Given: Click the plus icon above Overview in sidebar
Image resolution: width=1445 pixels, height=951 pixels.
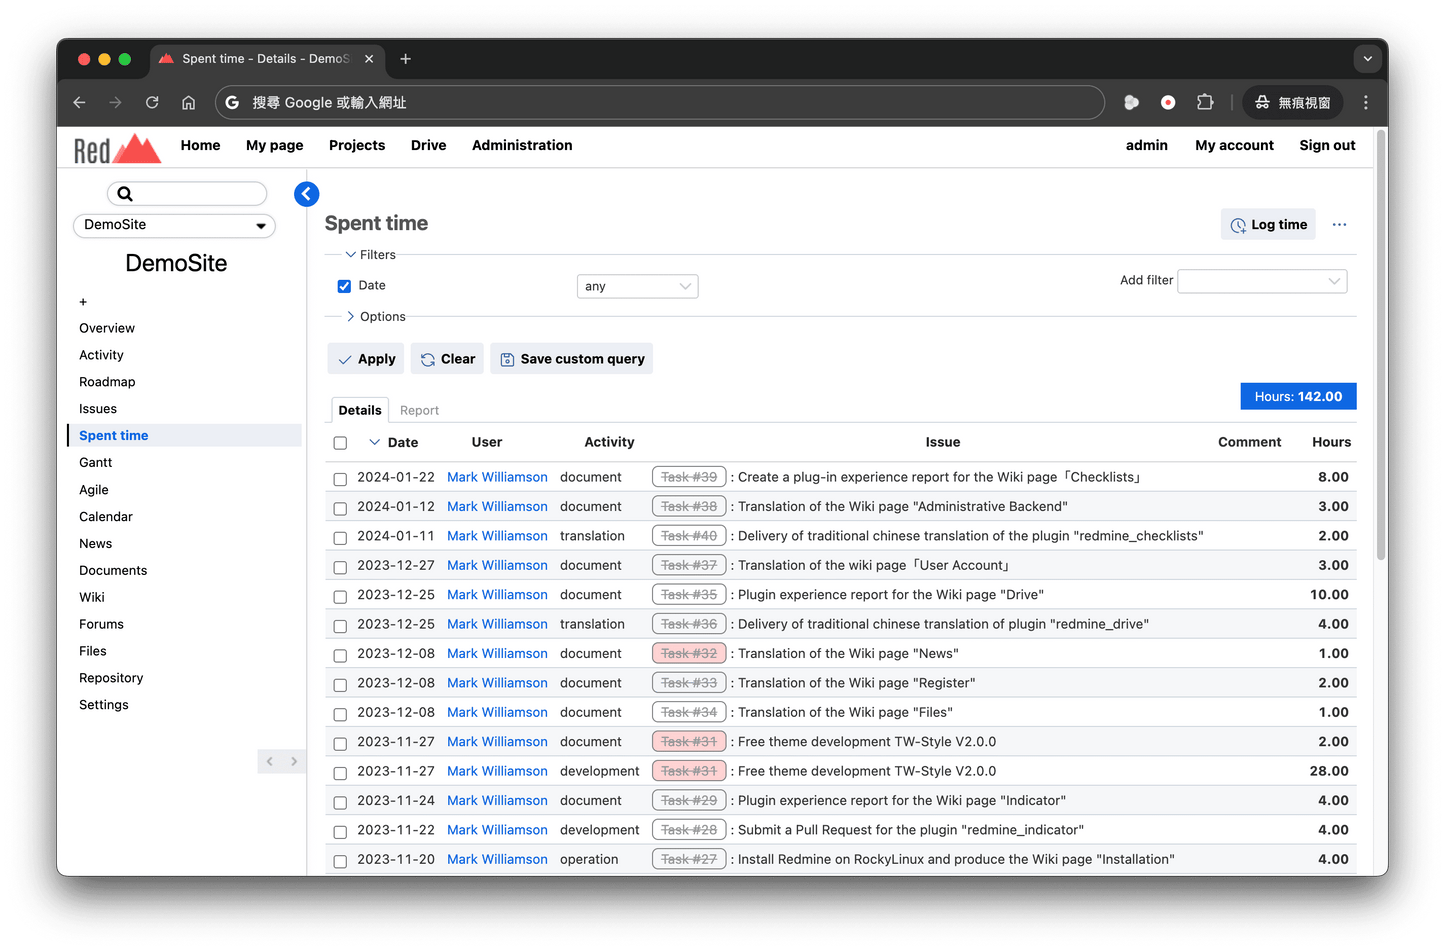Looking at the screenshot, I should click(82, 301).
